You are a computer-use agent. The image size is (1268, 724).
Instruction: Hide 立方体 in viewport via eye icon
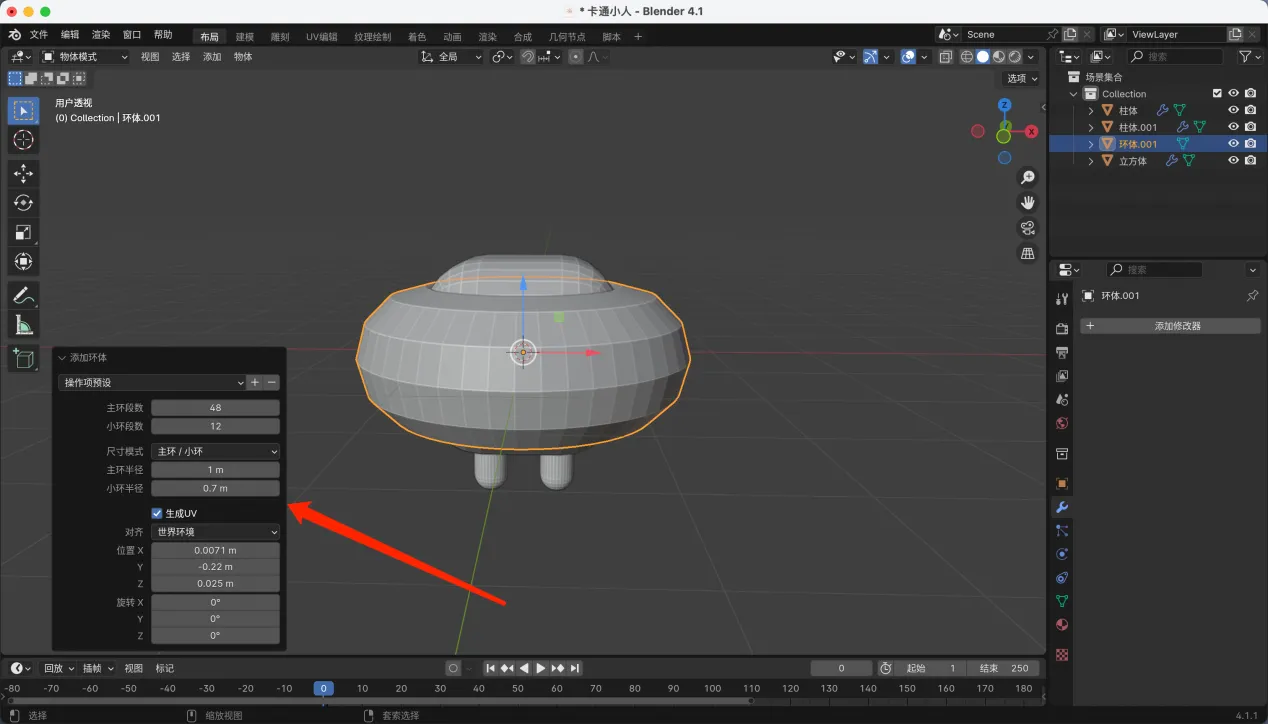tap(1233, 160)
